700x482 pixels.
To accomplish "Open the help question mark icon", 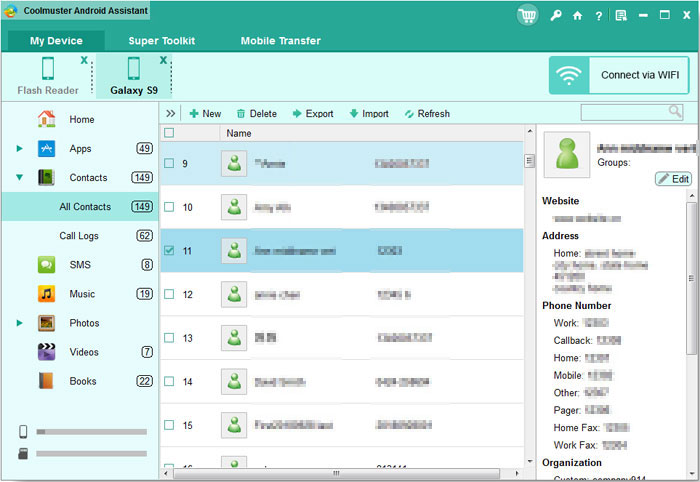I will point(599,16).
